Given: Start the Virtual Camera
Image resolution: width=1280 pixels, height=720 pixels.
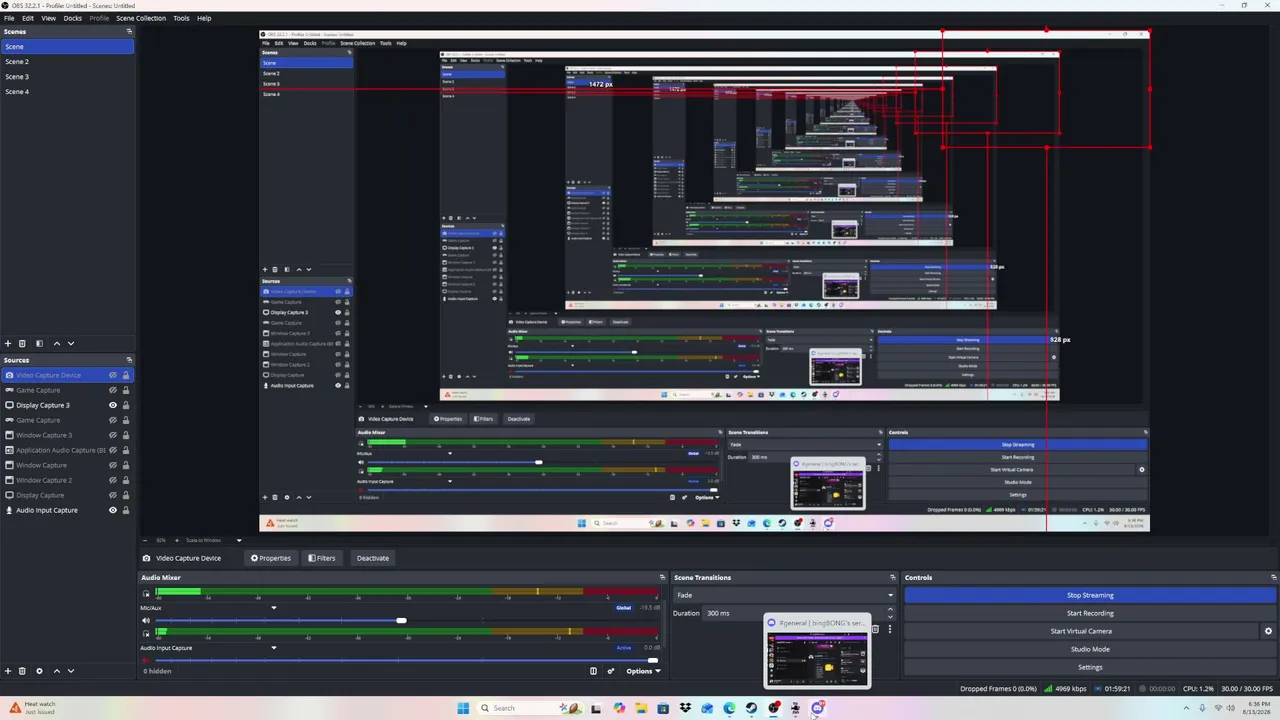Looking at the screenshot, I should (x=1081, y=631).
